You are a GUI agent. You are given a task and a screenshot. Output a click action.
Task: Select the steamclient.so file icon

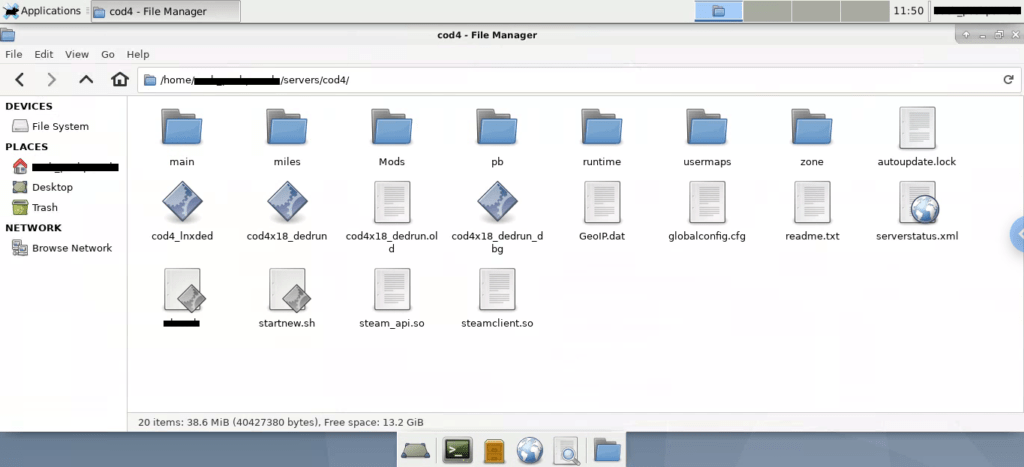[497, 289]
